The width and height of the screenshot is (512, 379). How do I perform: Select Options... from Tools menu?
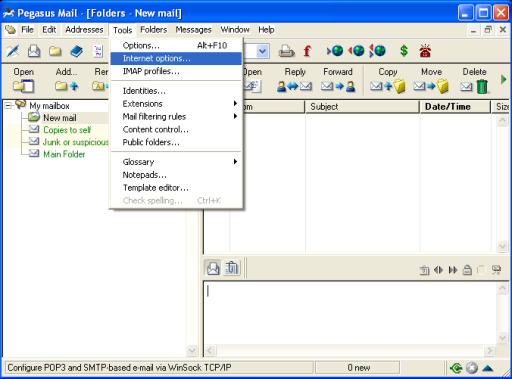(176, 45)
